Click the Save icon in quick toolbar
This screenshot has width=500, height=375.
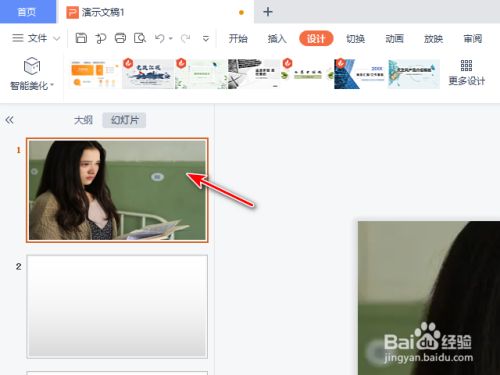point(81,38)
